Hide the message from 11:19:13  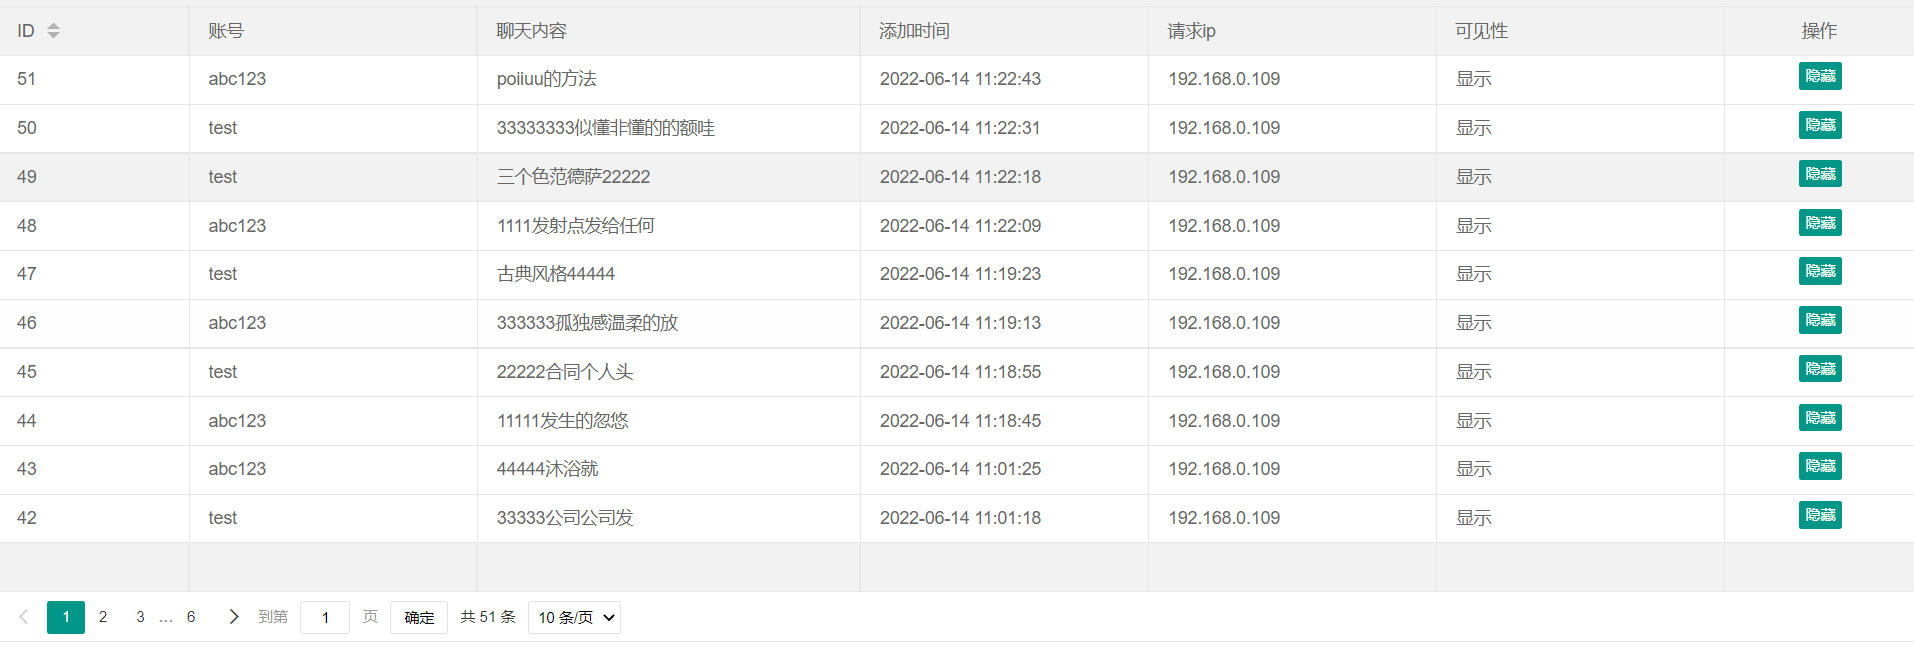pyautogui.click(x=1819, y=321)
